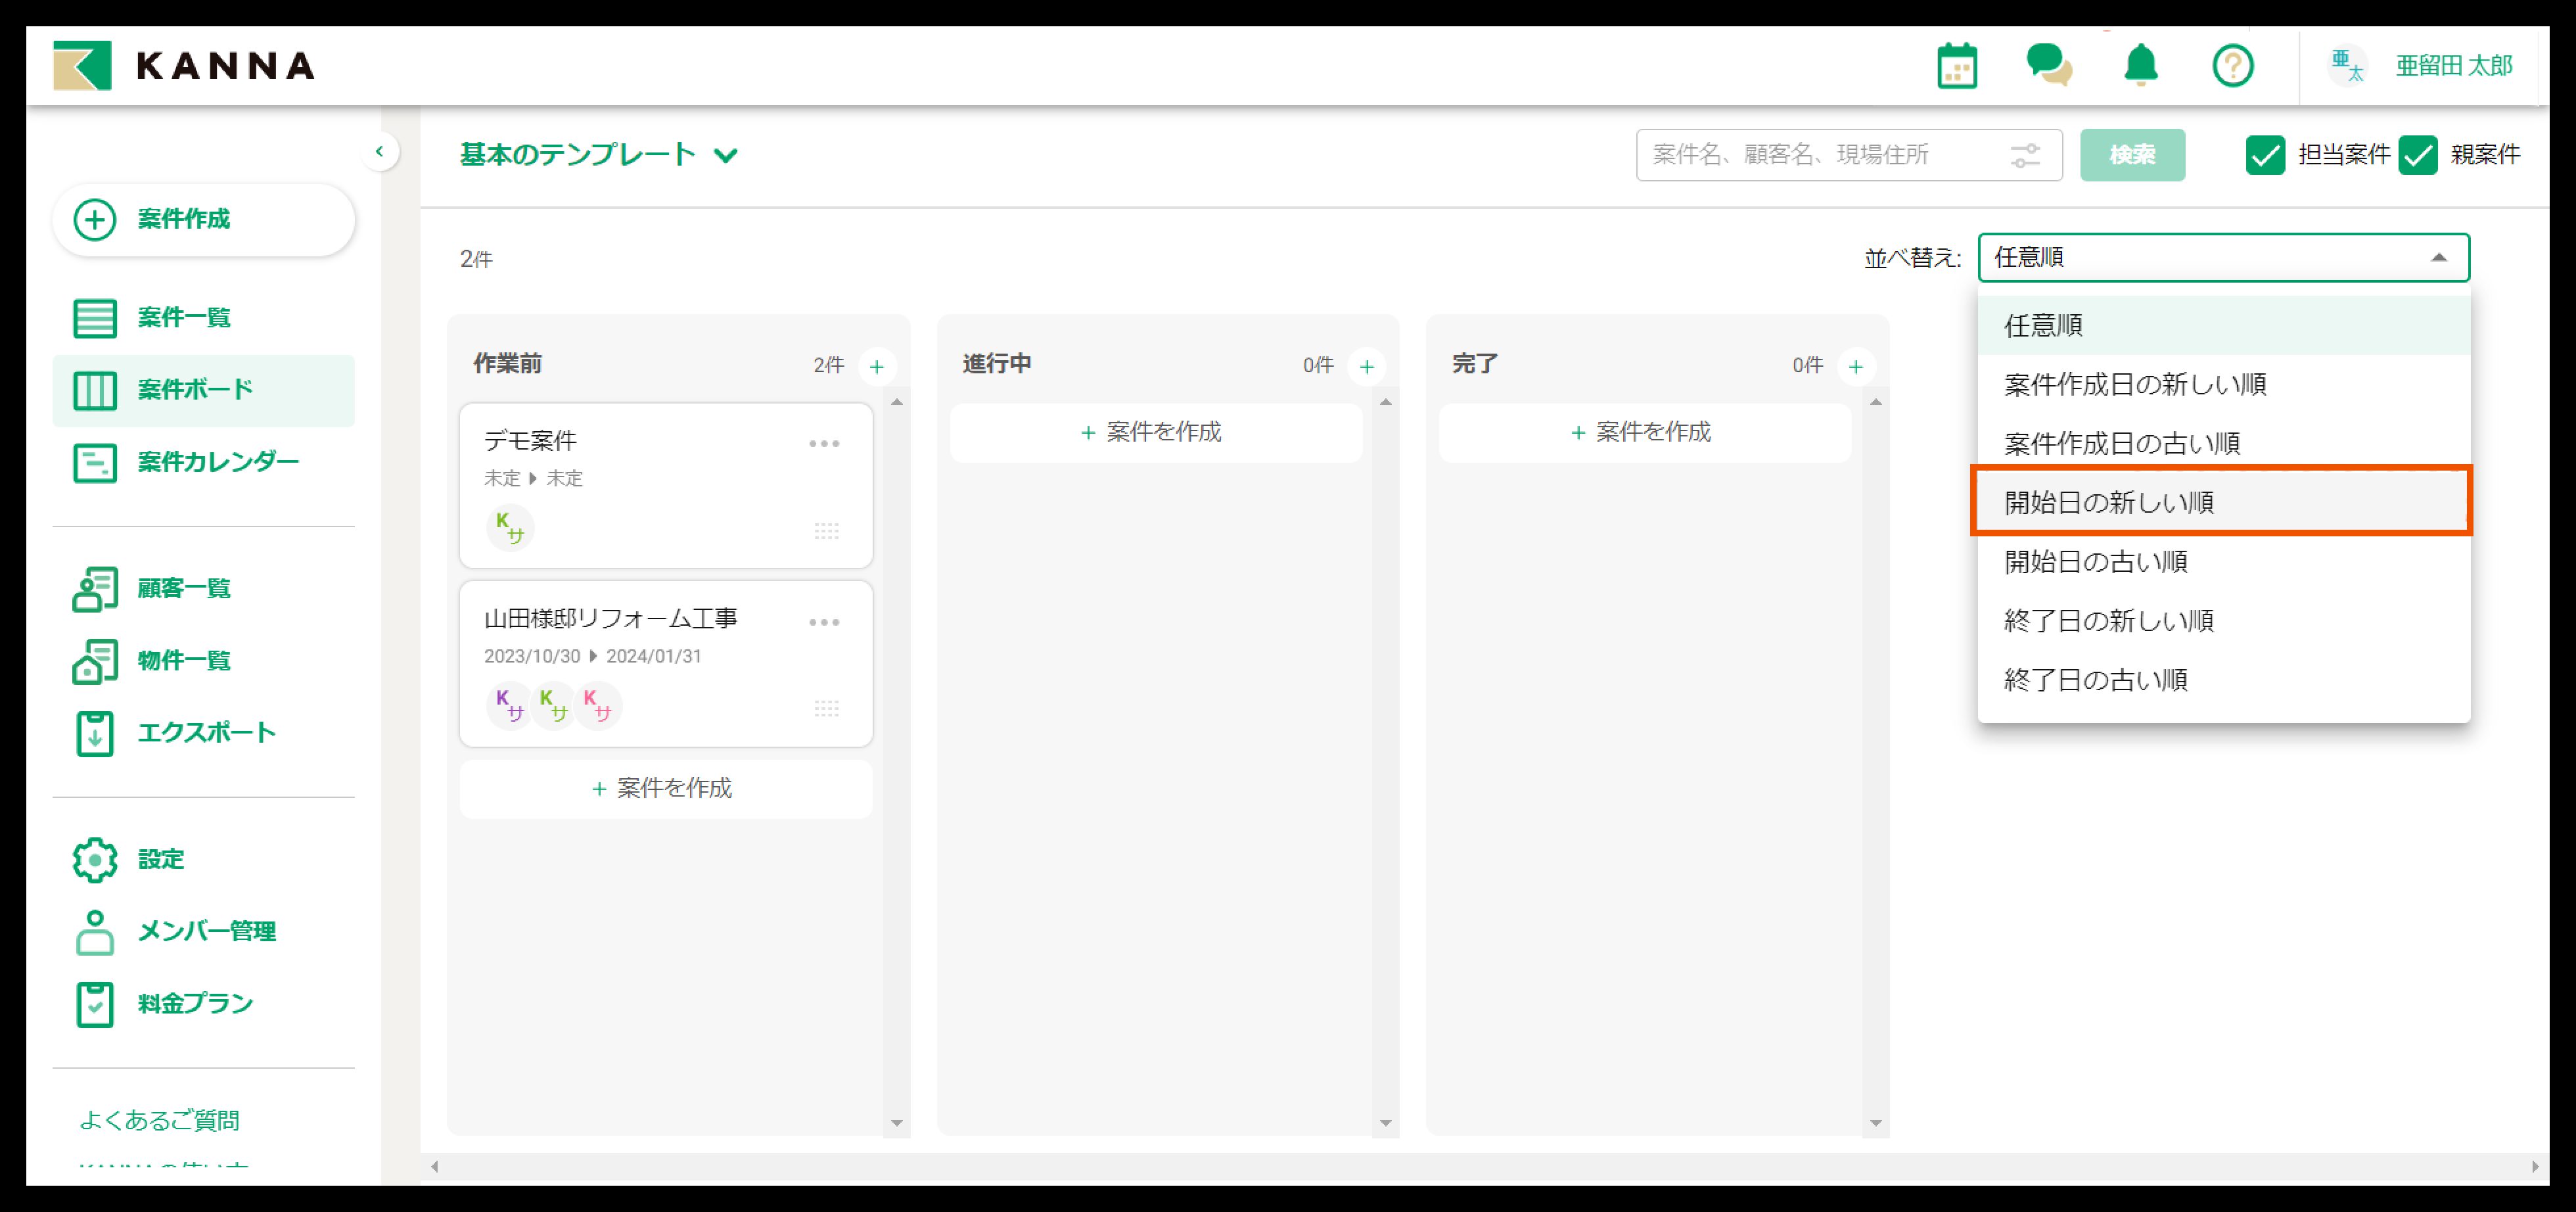Choose 終了日の古い順 sort option
The height and width of the screenshot is (1212, 2576).
[x=2096, y=679]
